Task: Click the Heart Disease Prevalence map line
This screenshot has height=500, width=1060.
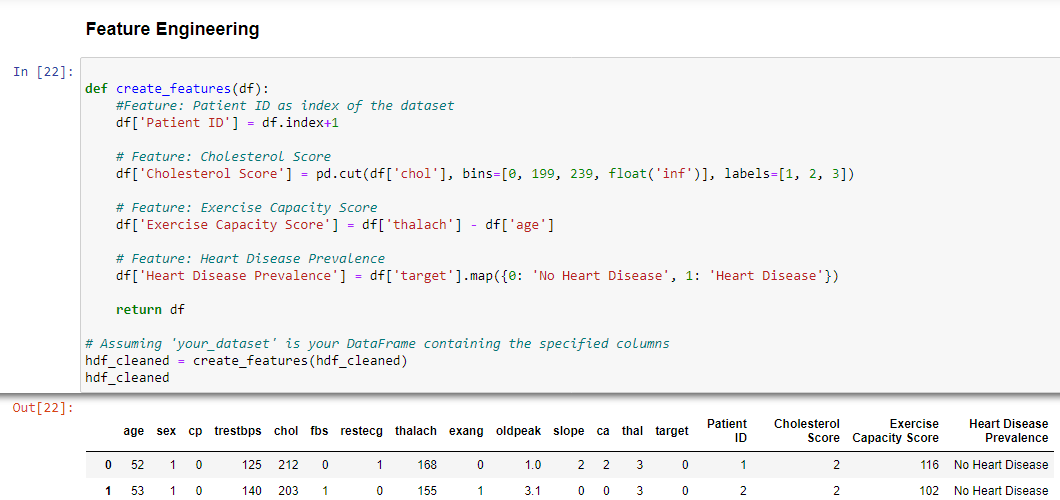Action: [x=477, y=276]
